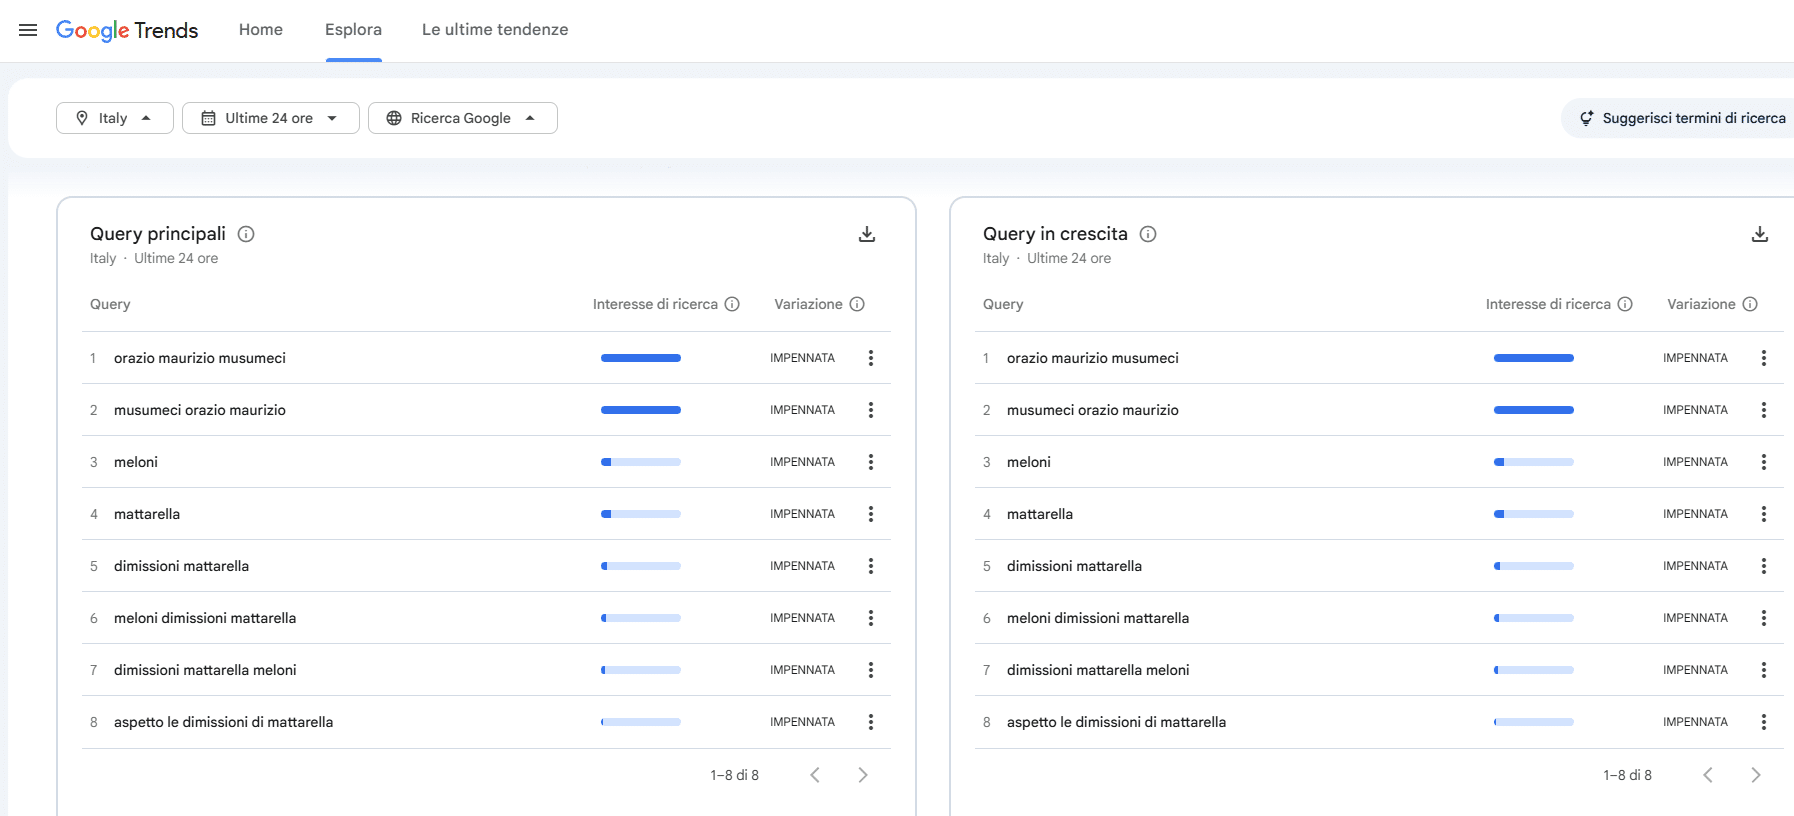Click info icon beside Query principali title

[x=246, y=234]
